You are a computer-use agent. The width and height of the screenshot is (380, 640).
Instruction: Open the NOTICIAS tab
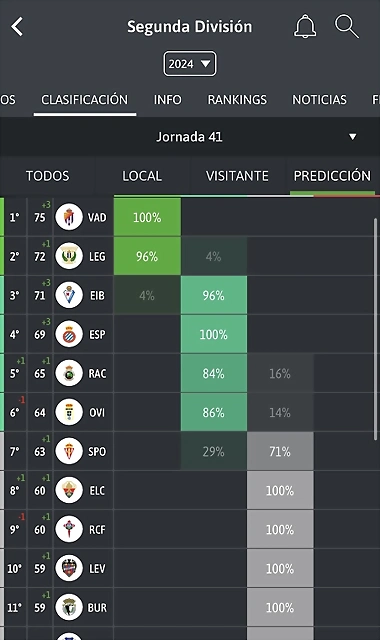click(x=319, y=100)
